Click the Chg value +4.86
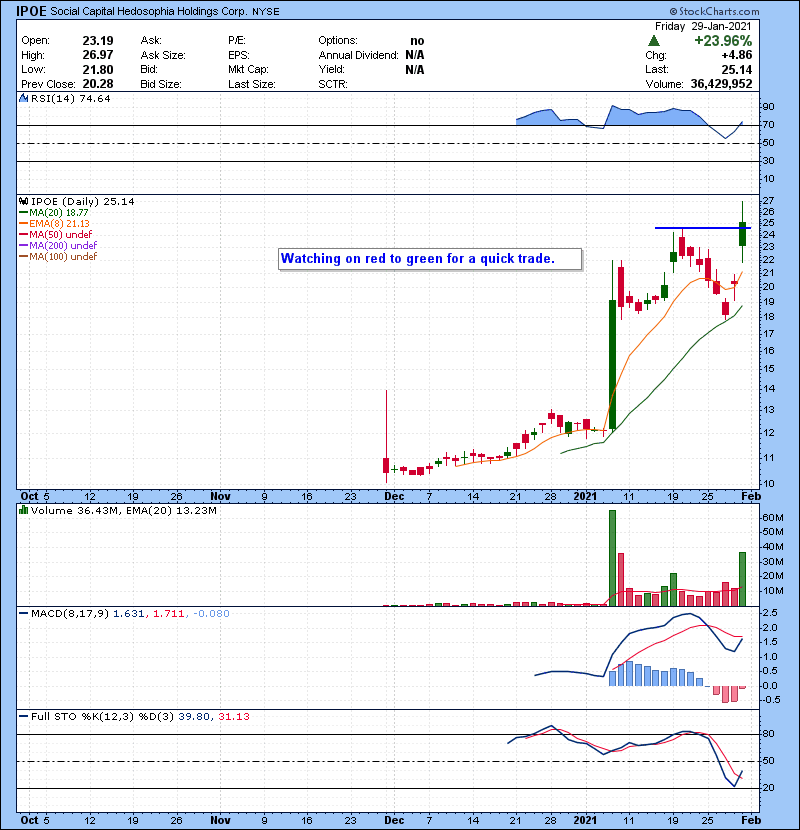 pos(736,55)
